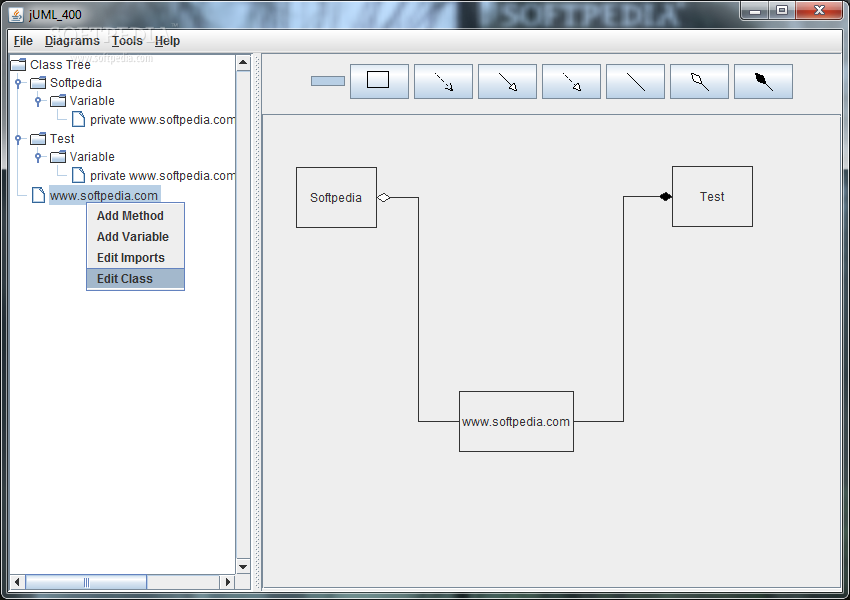The height and width of the screenshot is (600, 850).
Task: Click the tree panel scroll-down arrow
Action: point(243,566)
